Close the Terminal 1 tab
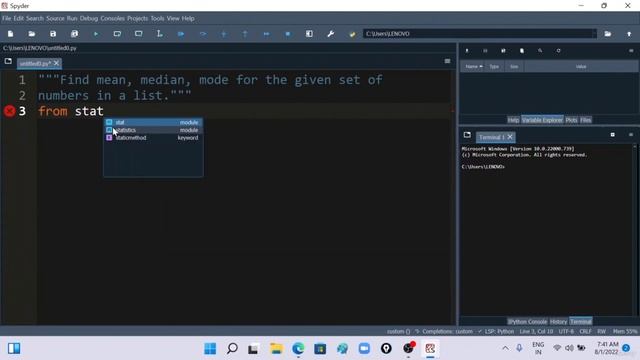640x360 pixels. pyautogui.click(x=510, y=137)
